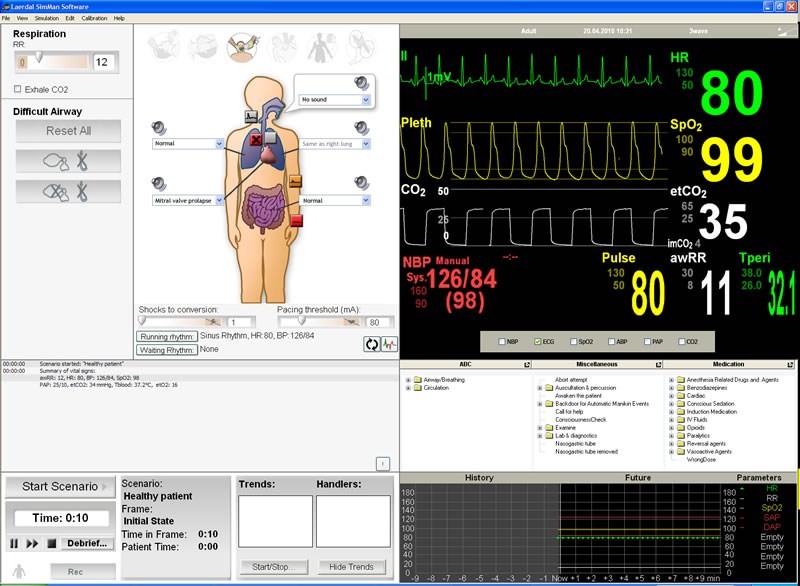Click the small waveform monitor icon at the neck

pyautogui.click(x=252, y=116)
